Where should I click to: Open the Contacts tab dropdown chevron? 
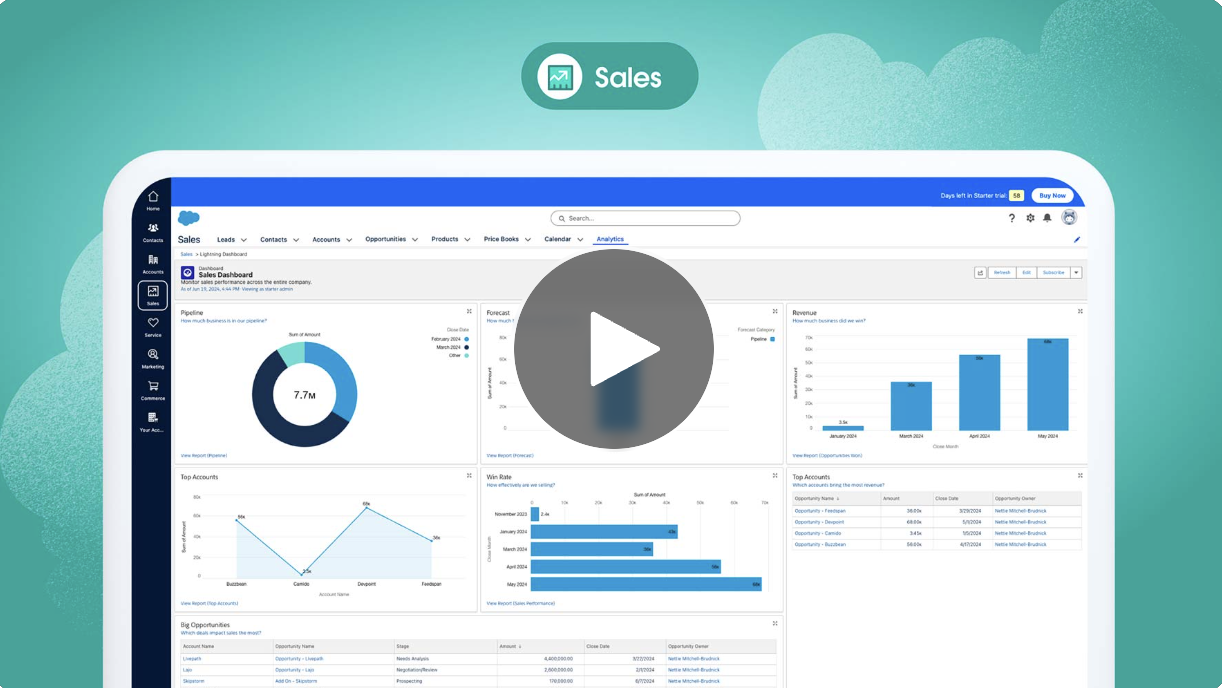tap(296, 240)
